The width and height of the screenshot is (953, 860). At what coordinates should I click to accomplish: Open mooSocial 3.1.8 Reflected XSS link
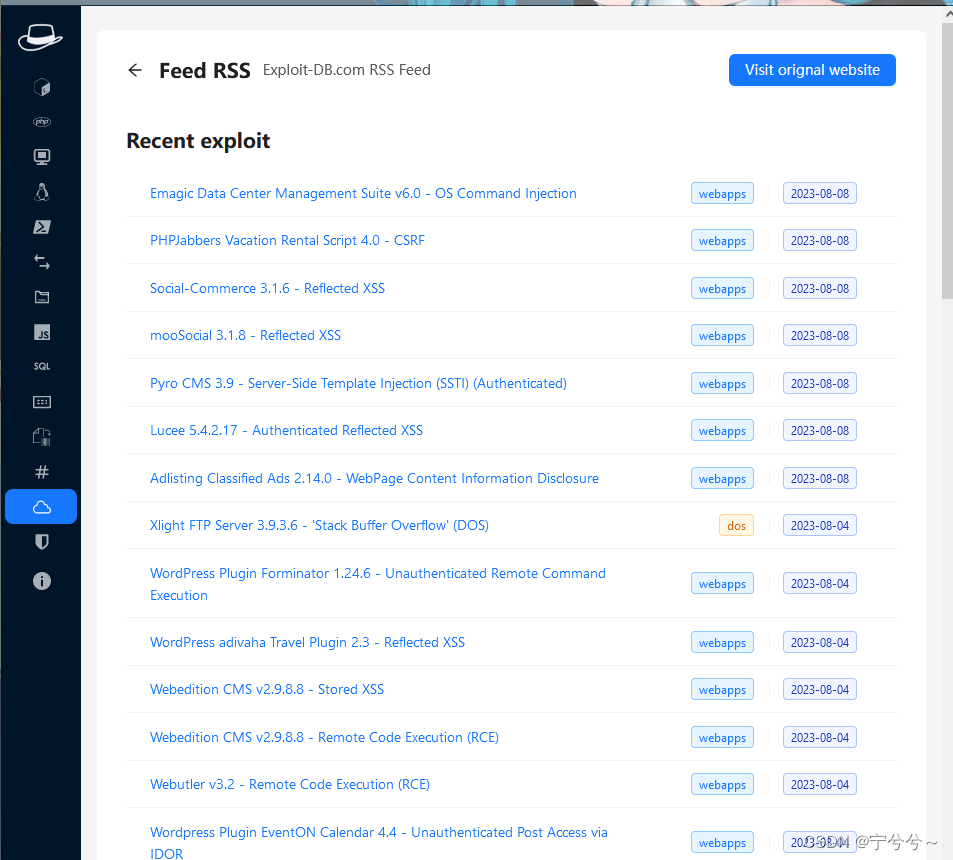point(246,335)
